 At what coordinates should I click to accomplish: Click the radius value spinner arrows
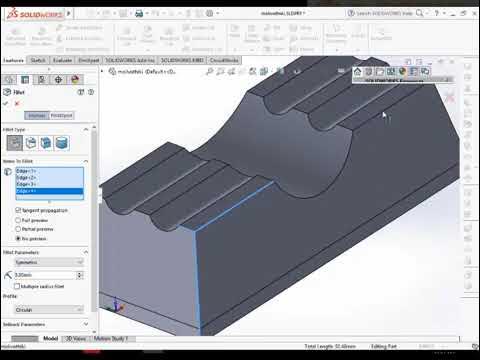[x=80, y=275]
